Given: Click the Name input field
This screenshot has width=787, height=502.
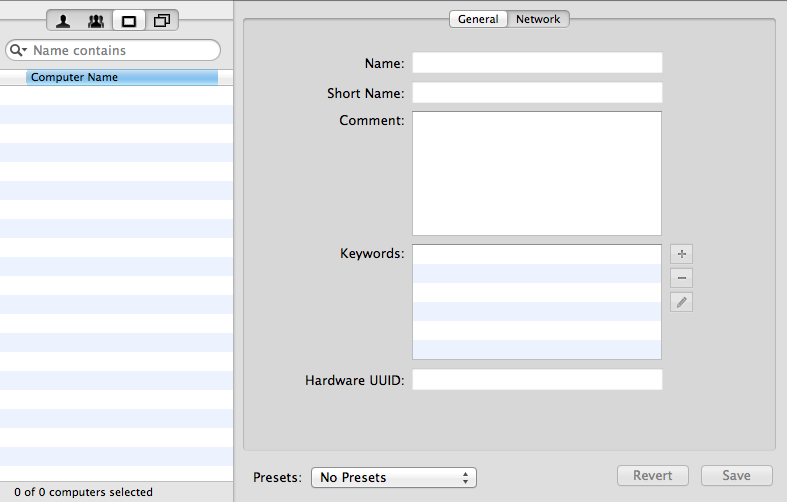Looking at the screenshot, I should pos(537,63).
